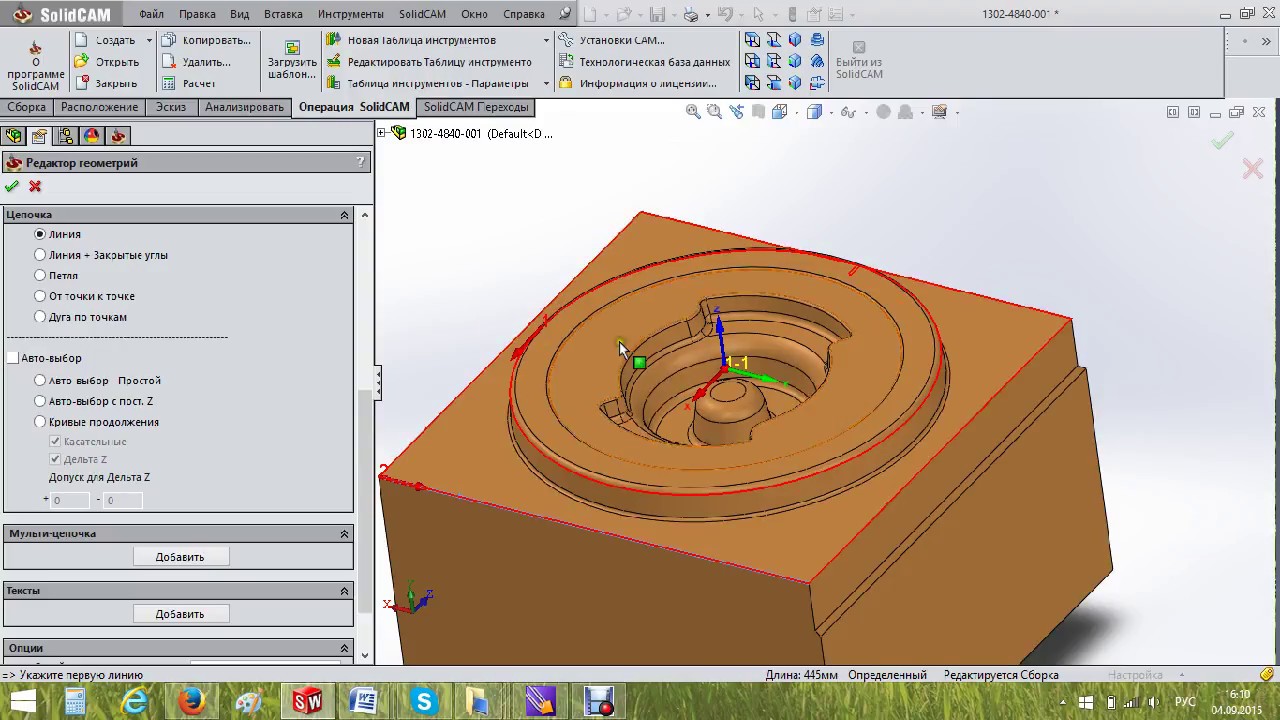Click the green confirm checkmark in viewport corner
The height and width of the screenshot is (720, 1280).
1222,141
